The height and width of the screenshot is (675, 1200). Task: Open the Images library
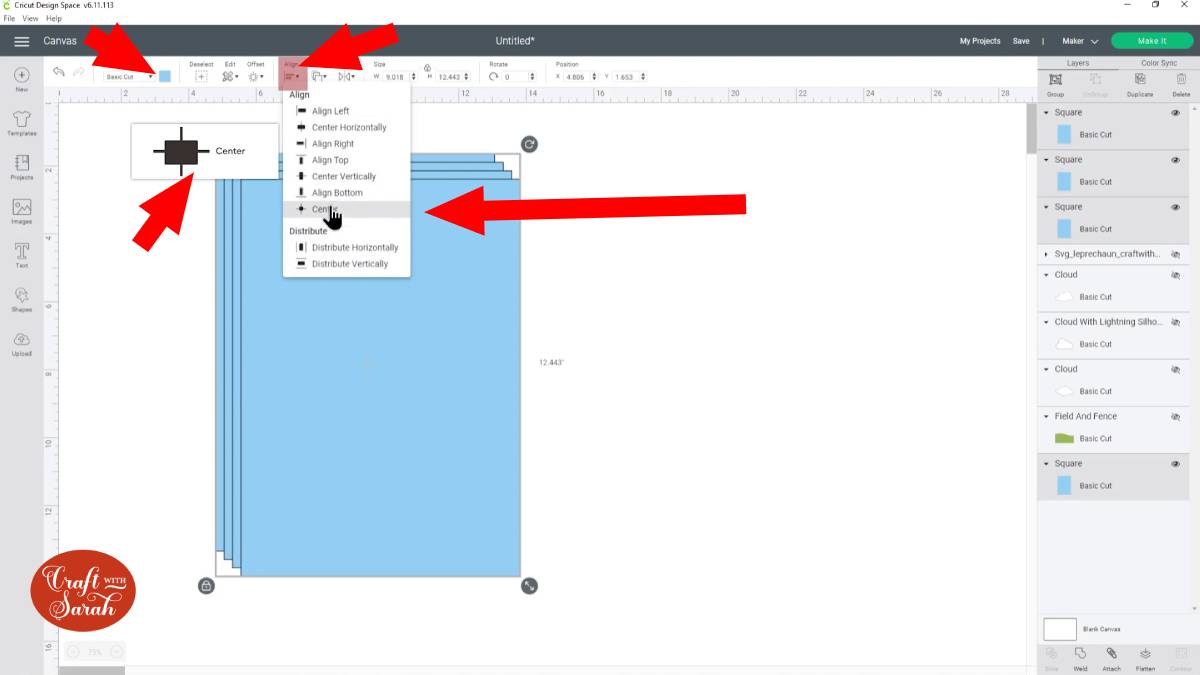point(21,211)
